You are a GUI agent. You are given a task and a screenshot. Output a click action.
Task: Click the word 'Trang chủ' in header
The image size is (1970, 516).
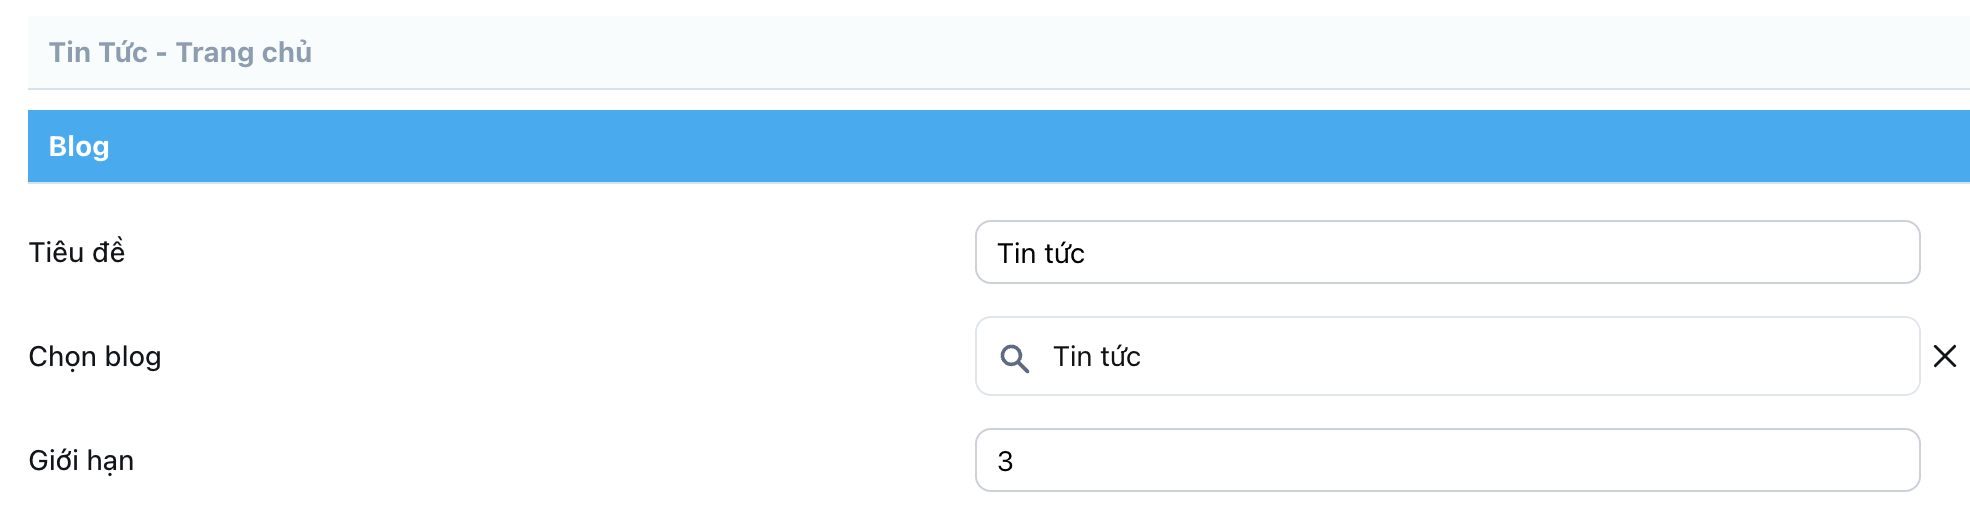(244, 52)
